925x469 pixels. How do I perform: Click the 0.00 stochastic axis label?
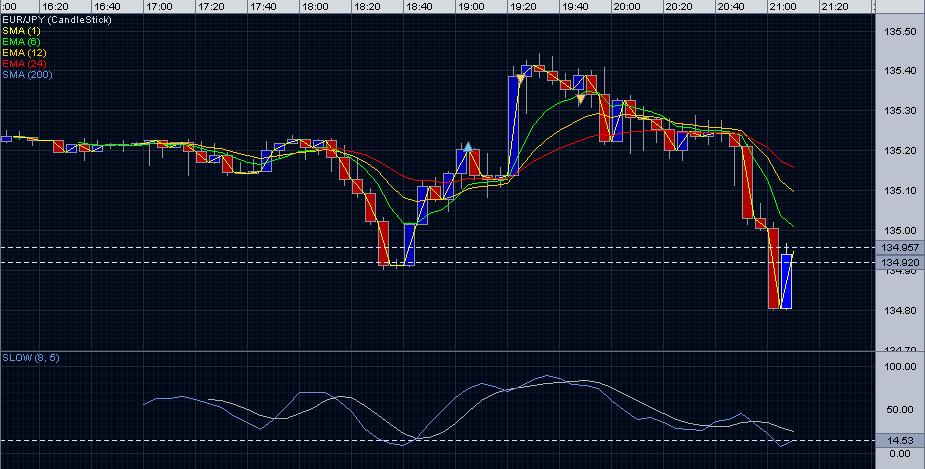900,453
